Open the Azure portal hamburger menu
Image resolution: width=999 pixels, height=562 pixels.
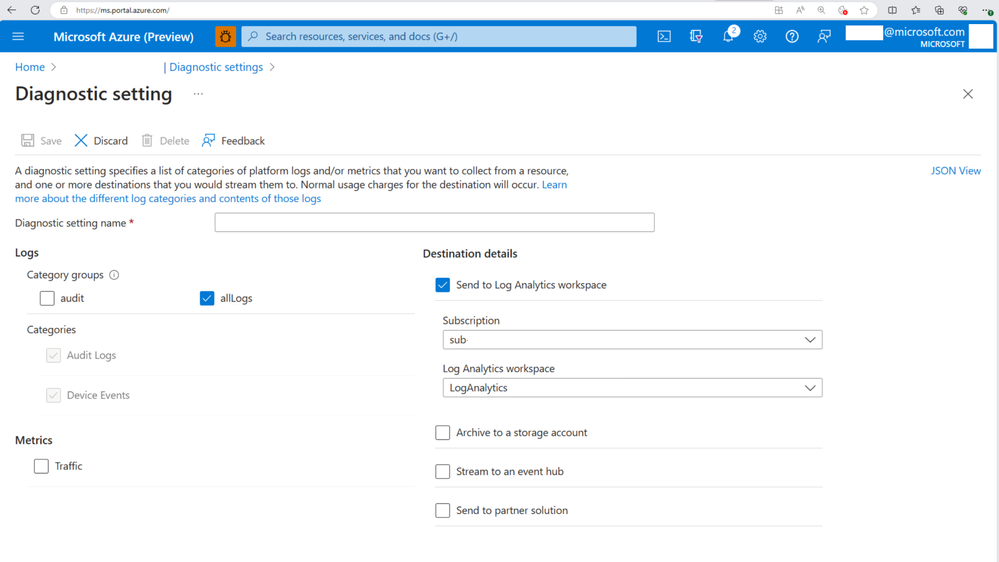pos(18,36)
